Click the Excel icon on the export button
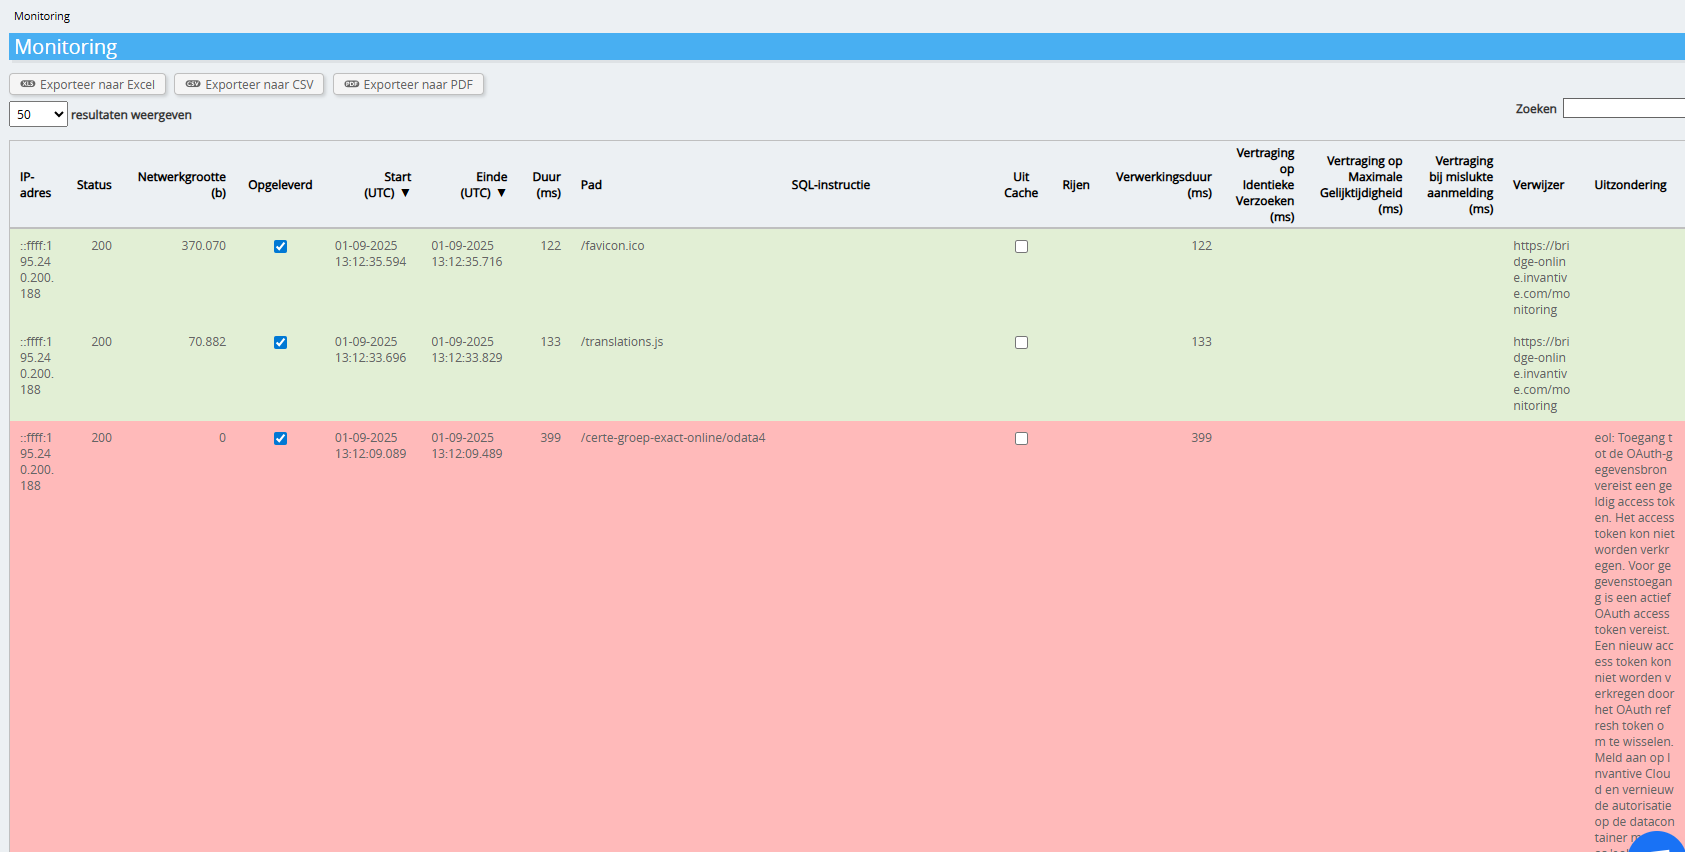1685x852 pixels. tap(28, 84)
